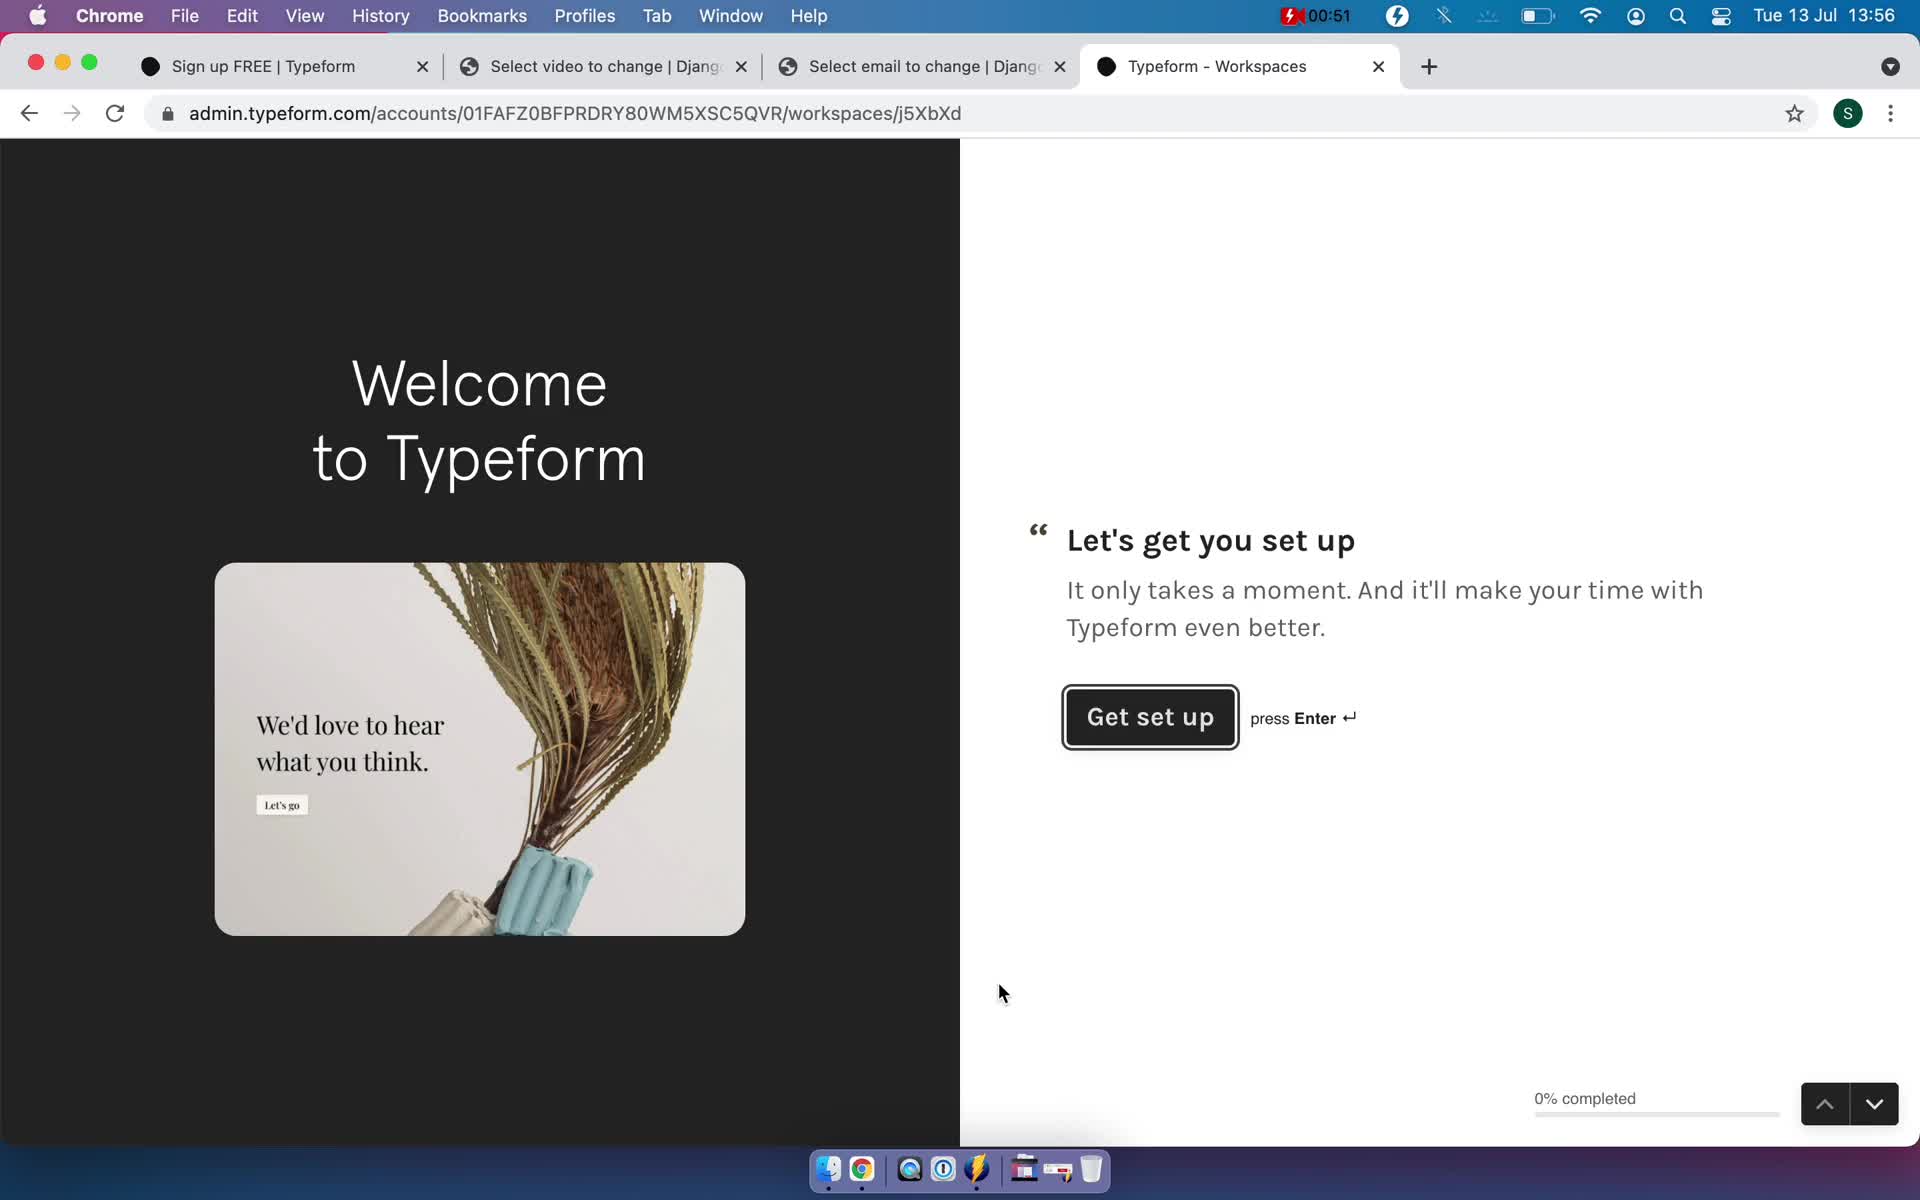
Task: Click the Get set up button
Action: coord(1150,716)
